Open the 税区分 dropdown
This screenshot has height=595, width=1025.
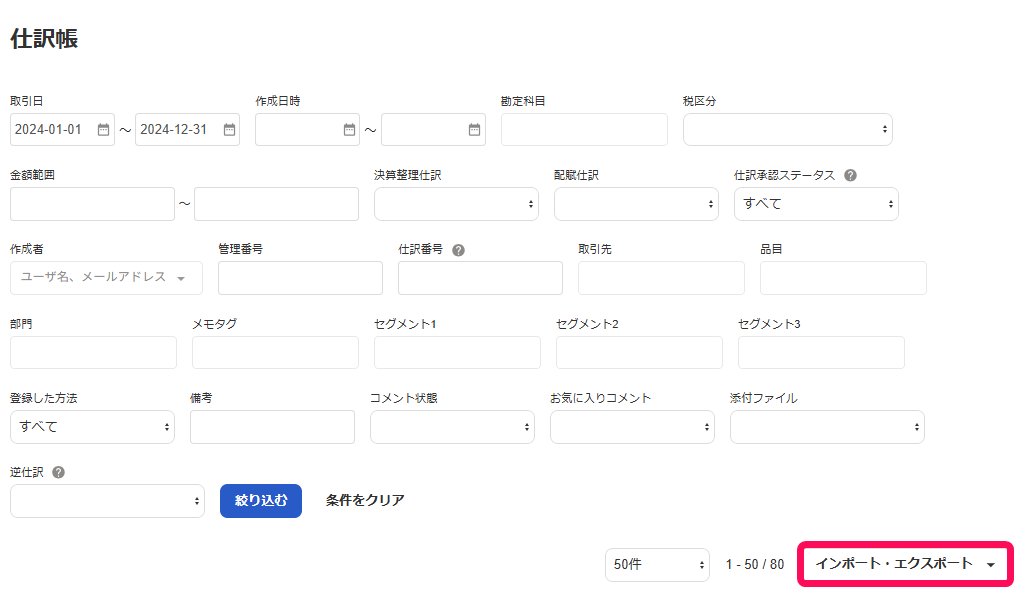click(788, 129)
